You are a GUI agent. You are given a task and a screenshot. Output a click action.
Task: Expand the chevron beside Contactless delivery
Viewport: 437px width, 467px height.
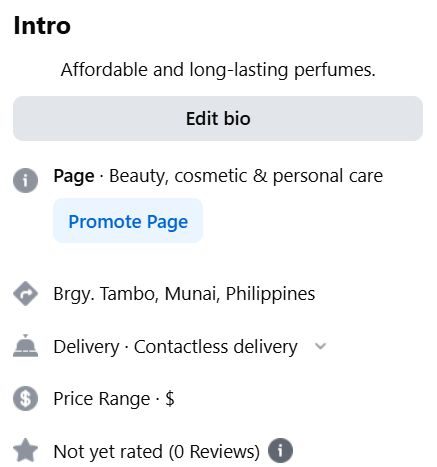pos(320,346)
